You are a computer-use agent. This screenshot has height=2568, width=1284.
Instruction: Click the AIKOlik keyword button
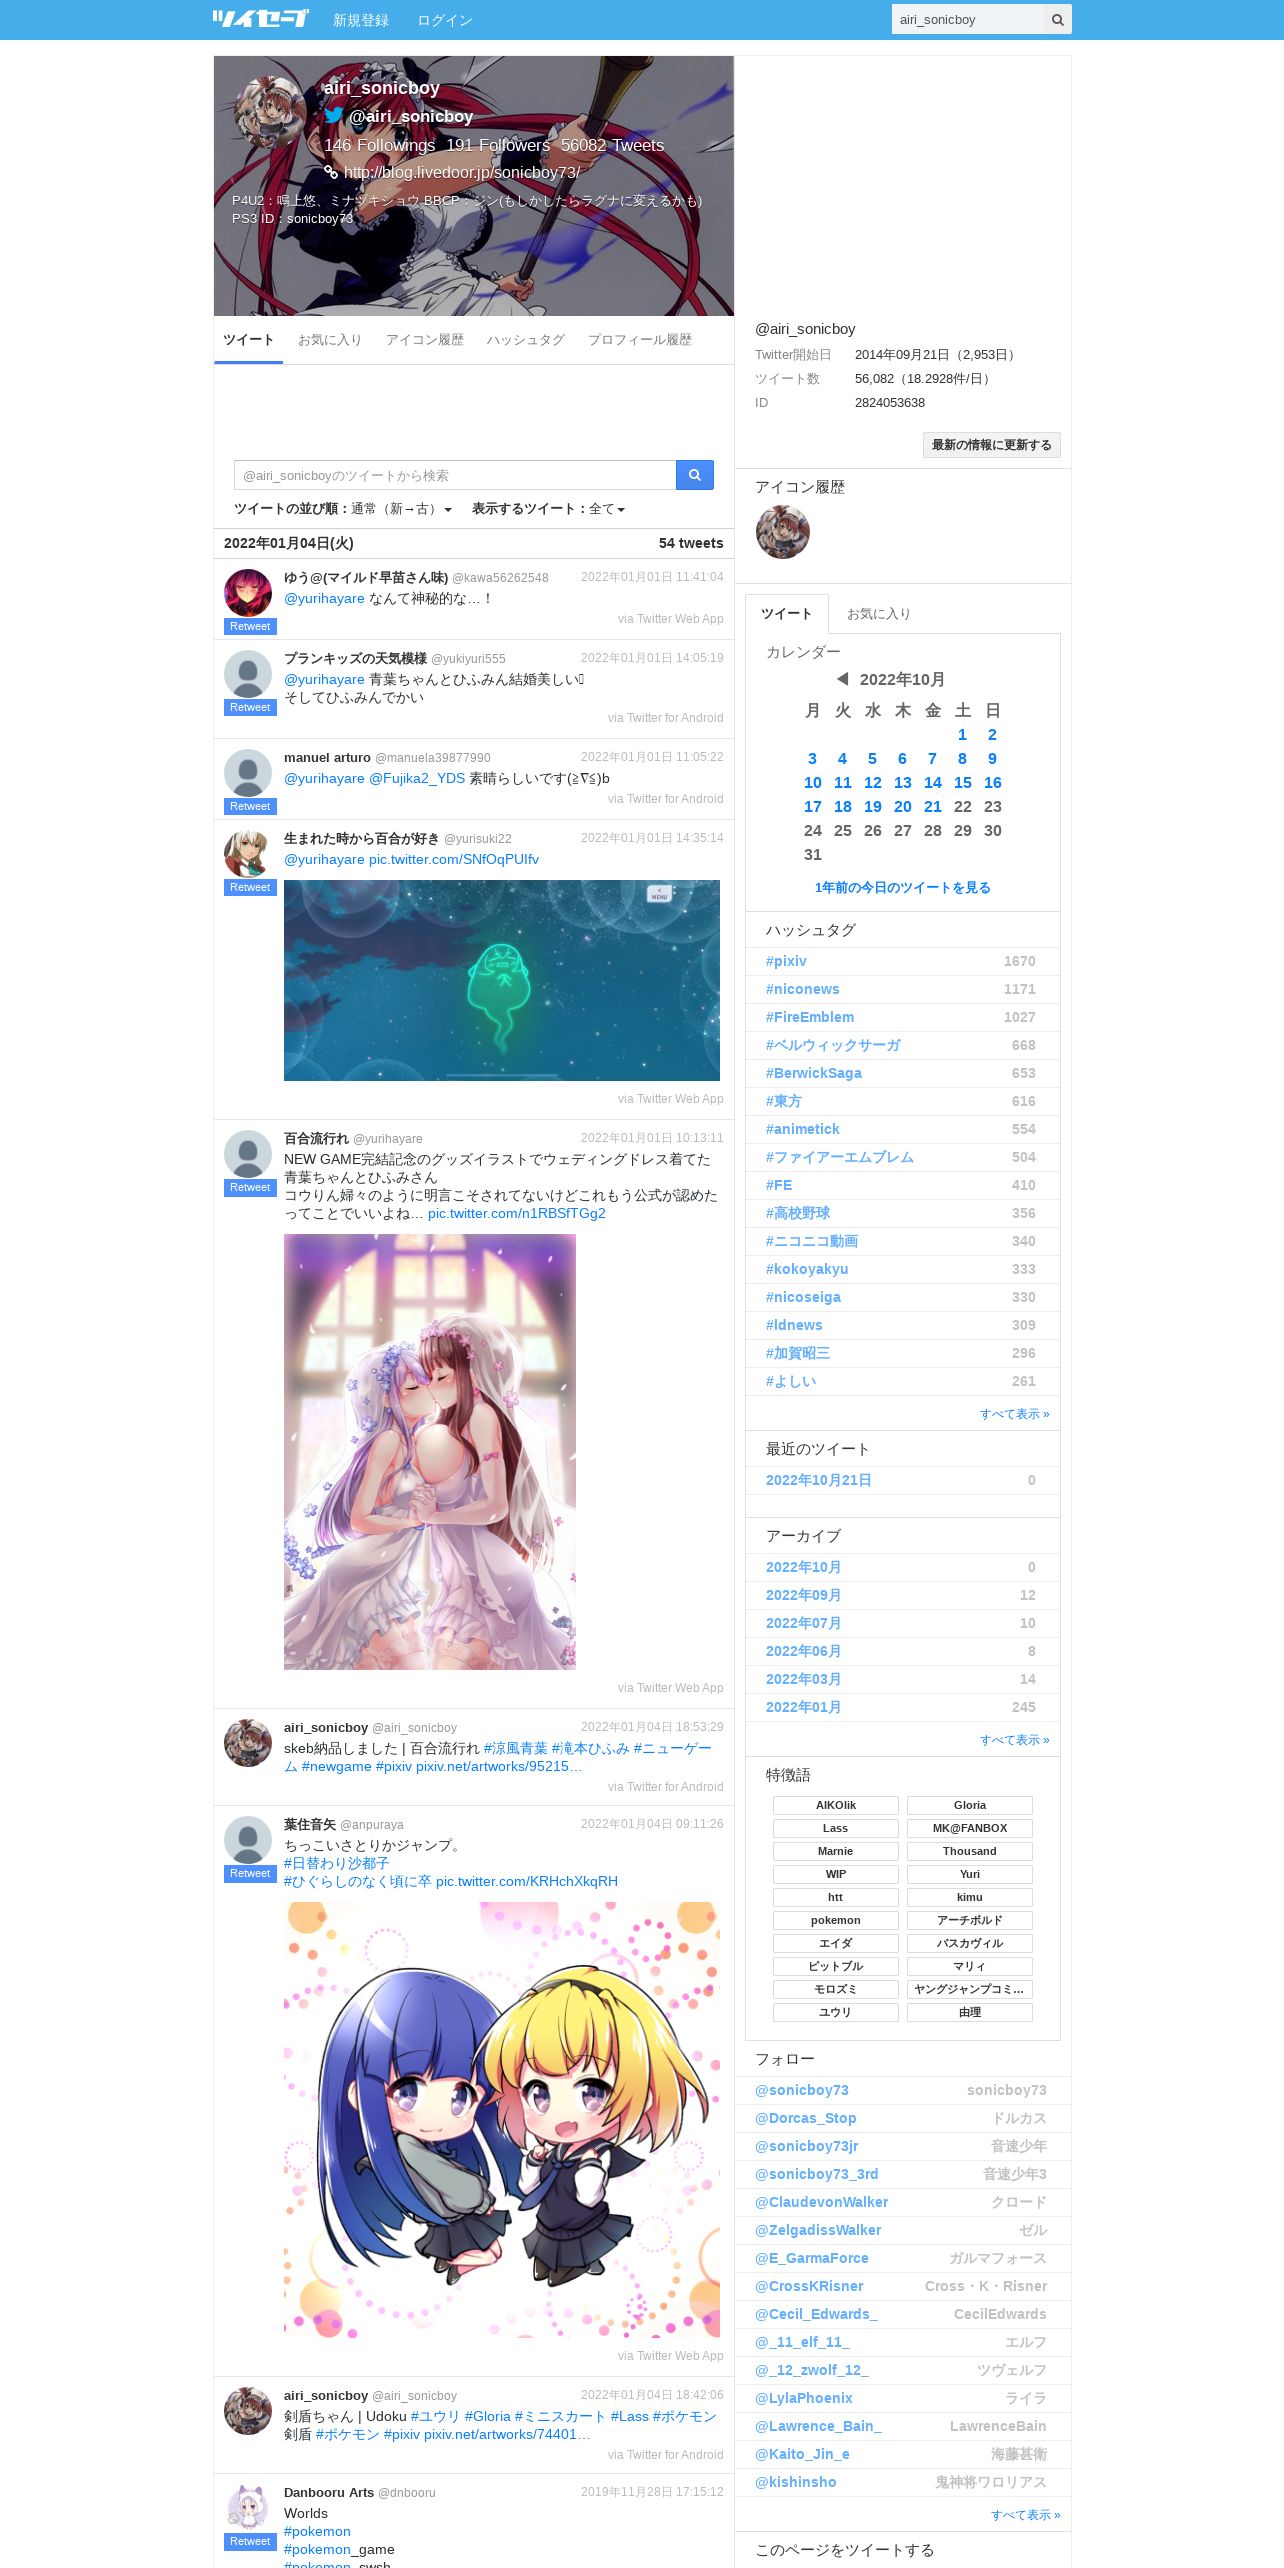(x=836, y=1805)
